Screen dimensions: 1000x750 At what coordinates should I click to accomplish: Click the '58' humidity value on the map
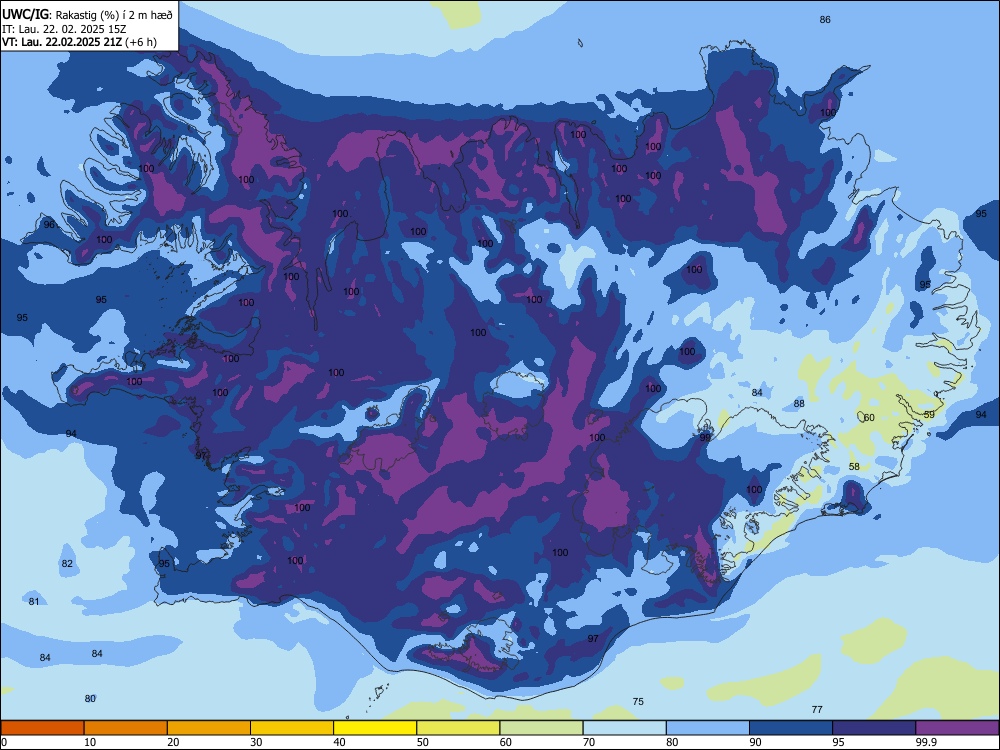tap(854, 467)
